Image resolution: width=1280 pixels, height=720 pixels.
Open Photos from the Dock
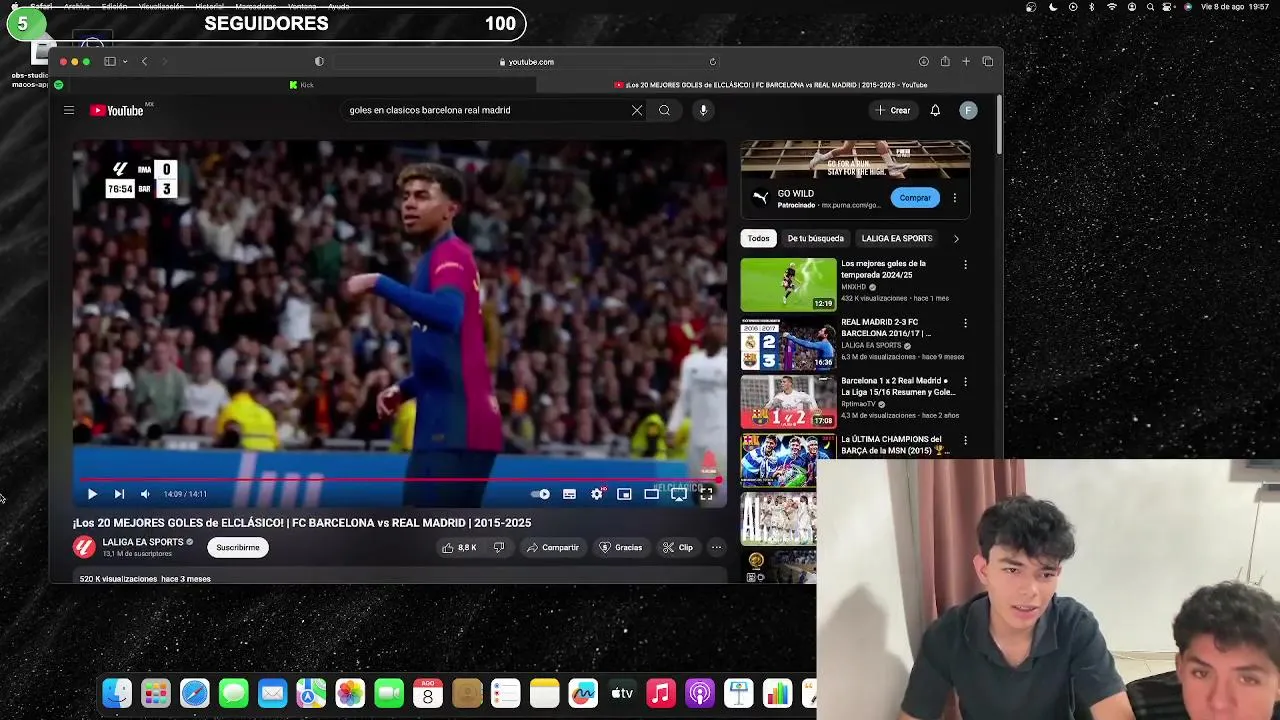pyautogui.click(x=350, y=694)
